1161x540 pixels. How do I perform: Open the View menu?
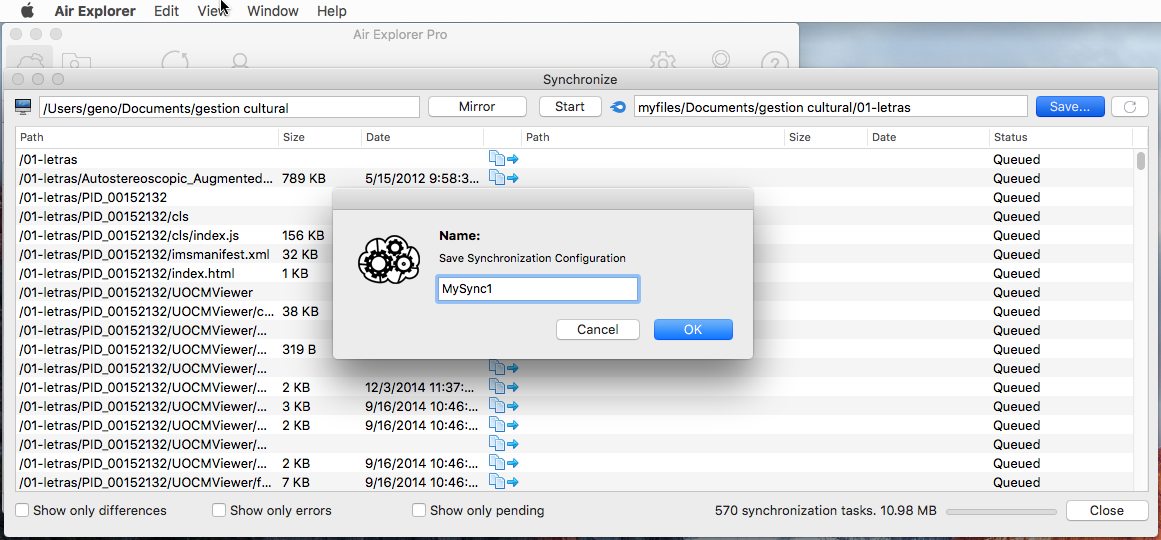click(213, 11)
